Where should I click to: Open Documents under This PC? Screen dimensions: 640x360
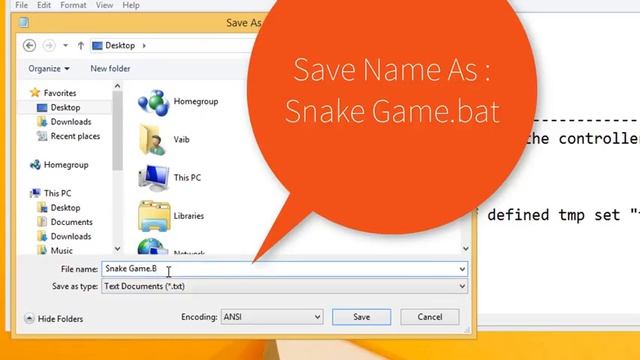pyautogui.click(x=71, y=222)
